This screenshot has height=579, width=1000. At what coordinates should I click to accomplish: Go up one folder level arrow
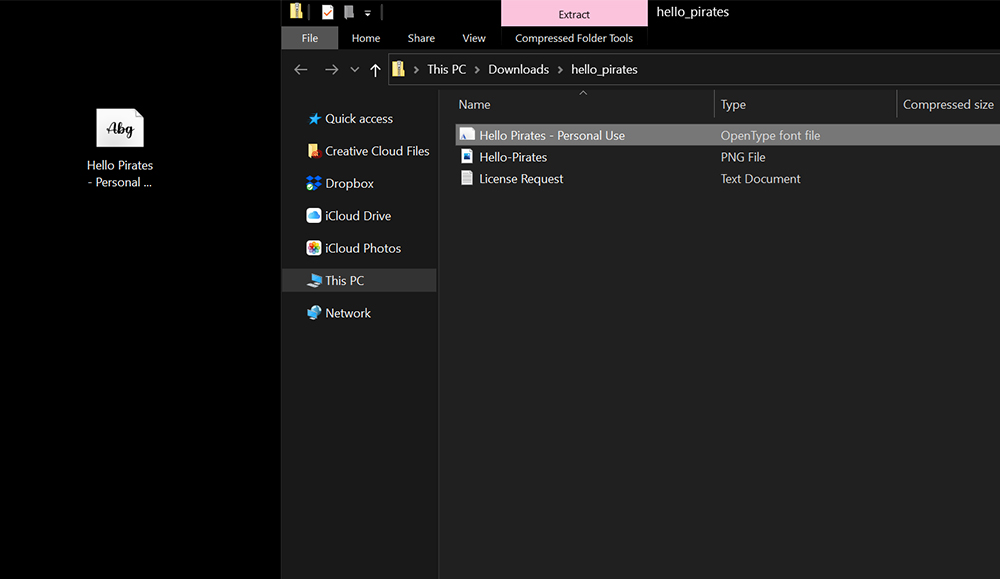[x=375, y=70]
